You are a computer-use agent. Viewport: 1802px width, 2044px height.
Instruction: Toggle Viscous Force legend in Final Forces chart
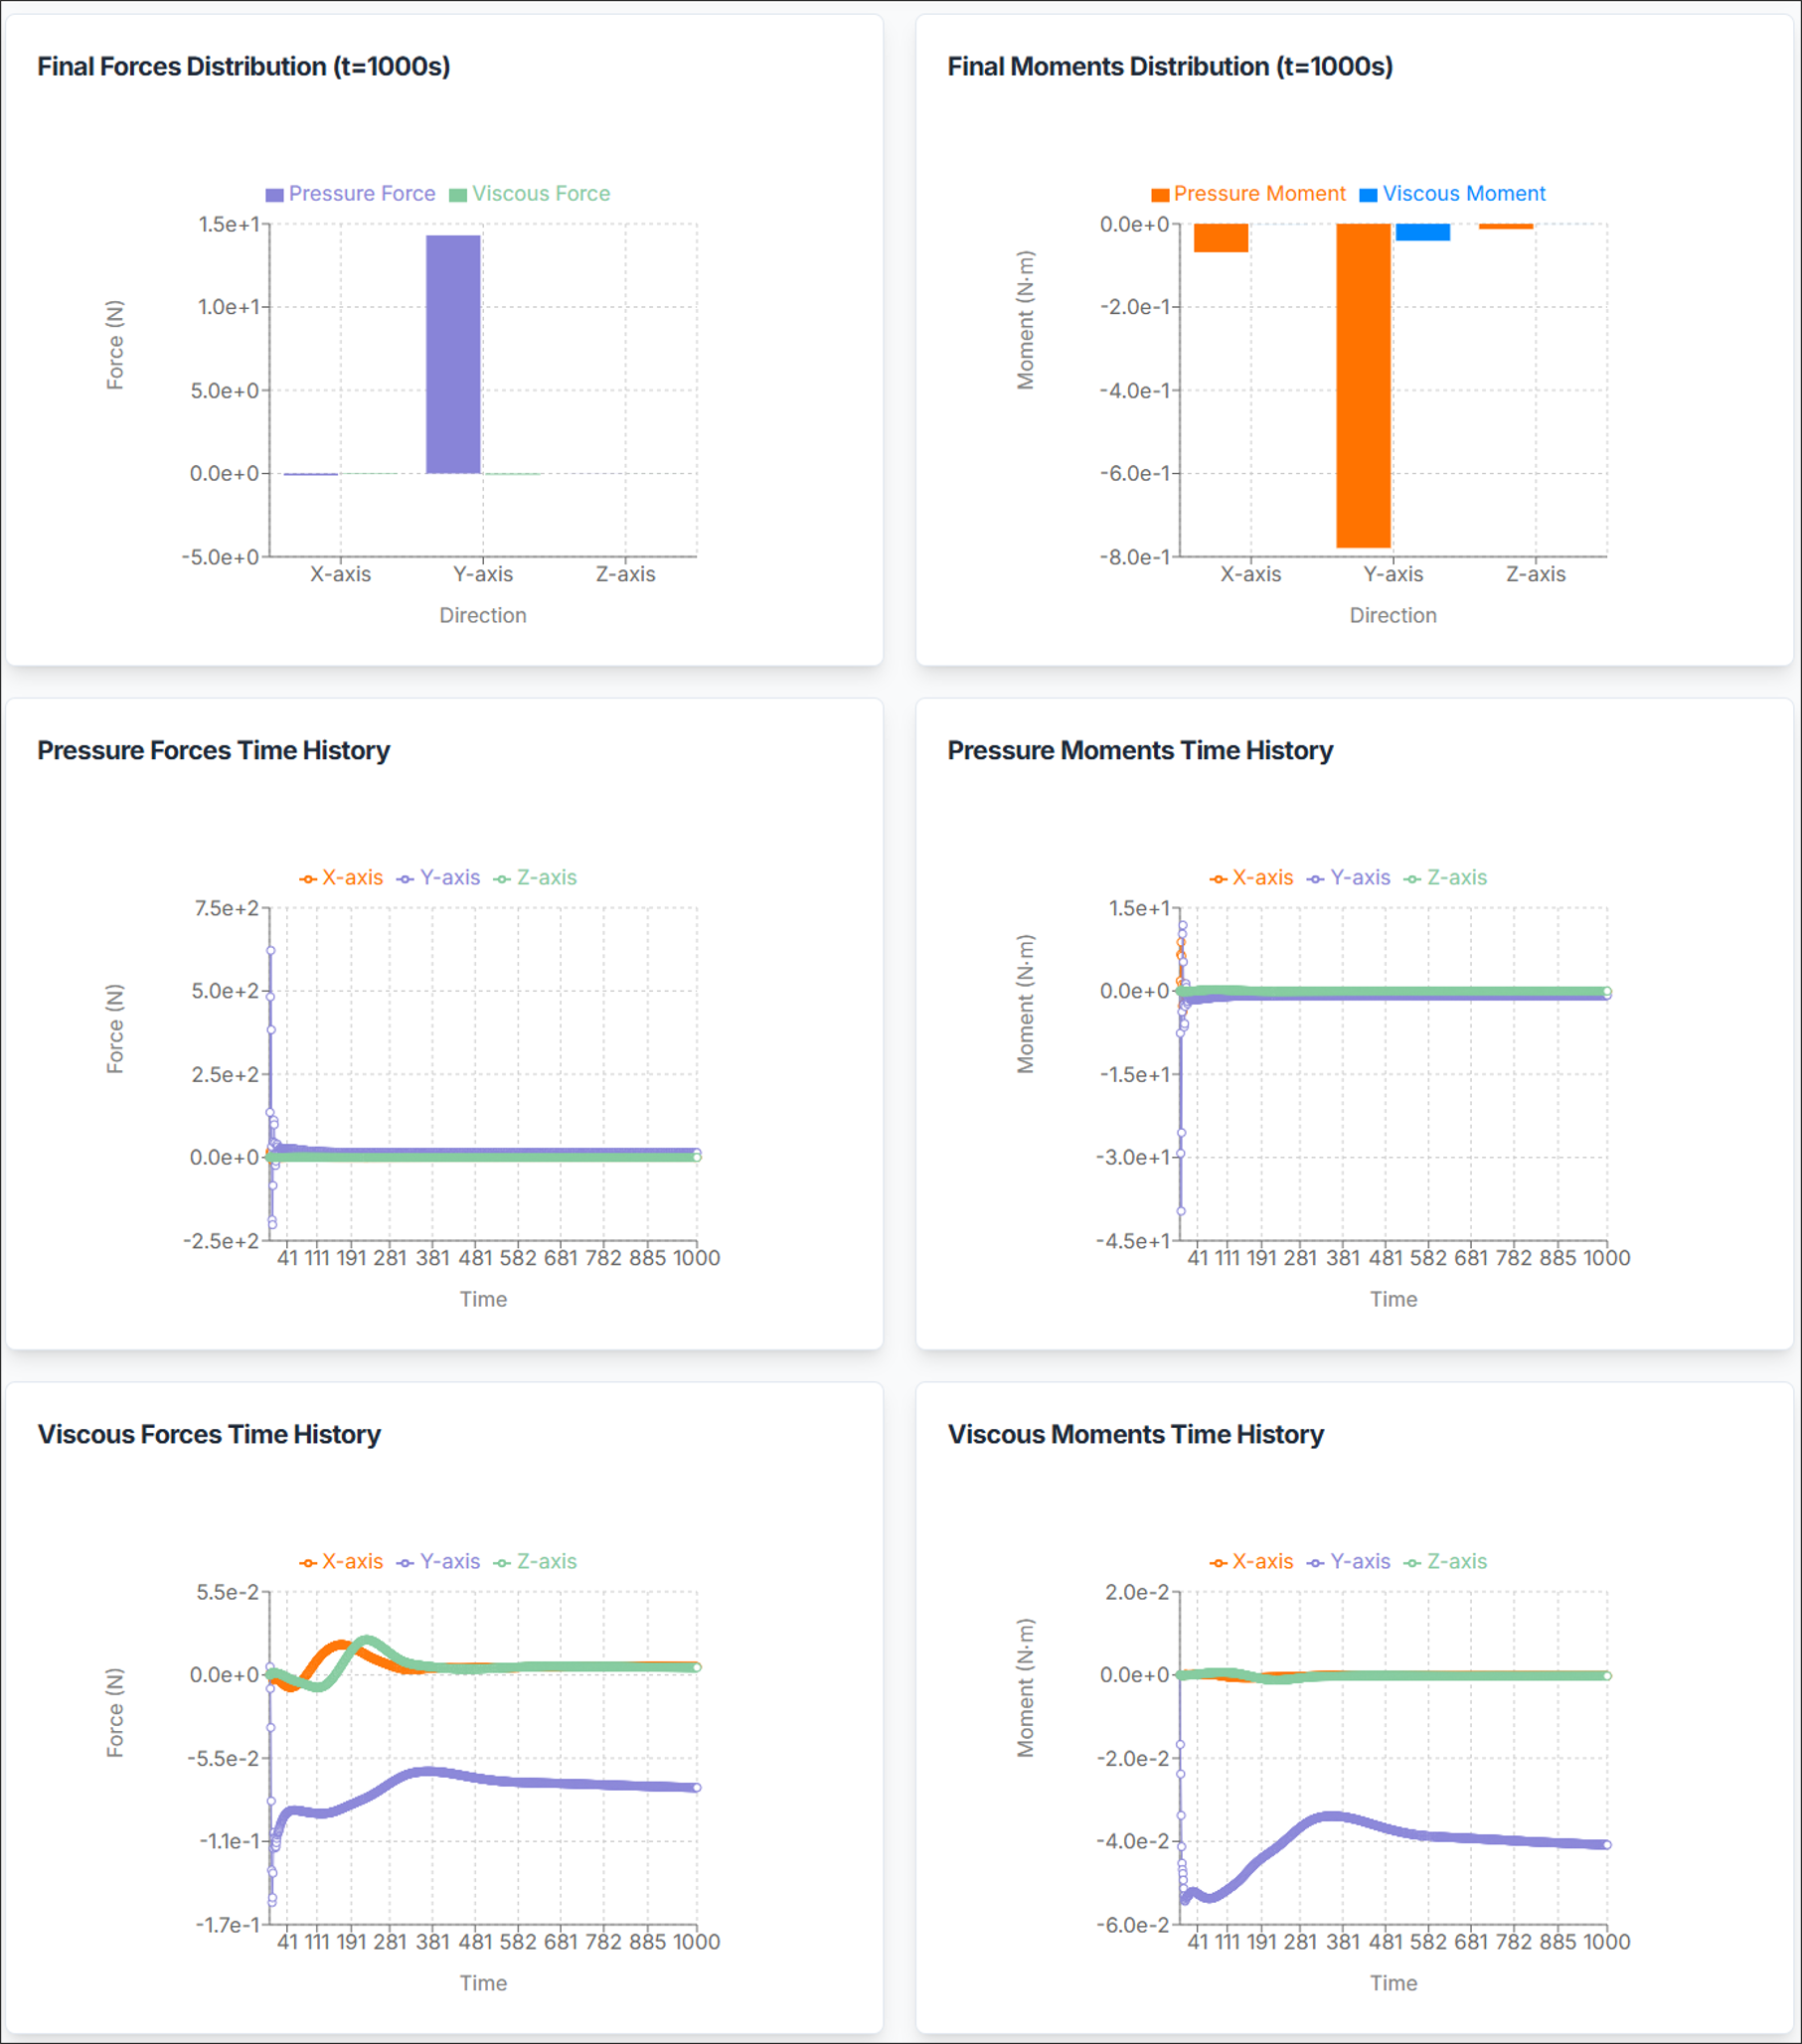coord(530,194)
